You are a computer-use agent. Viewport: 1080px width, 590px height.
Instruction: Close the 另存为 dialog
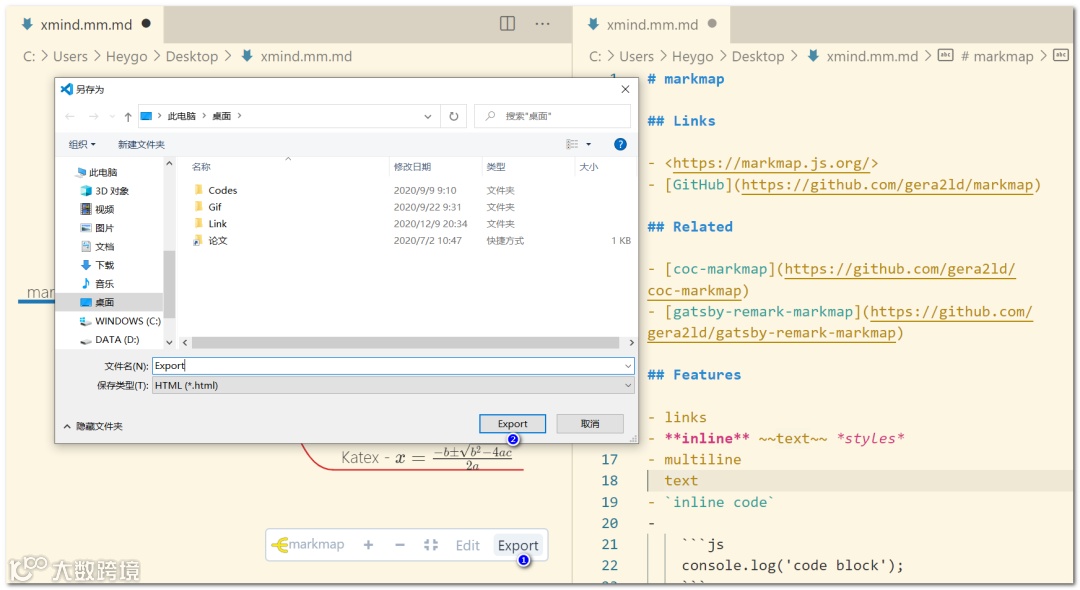[x=625, y=89]
